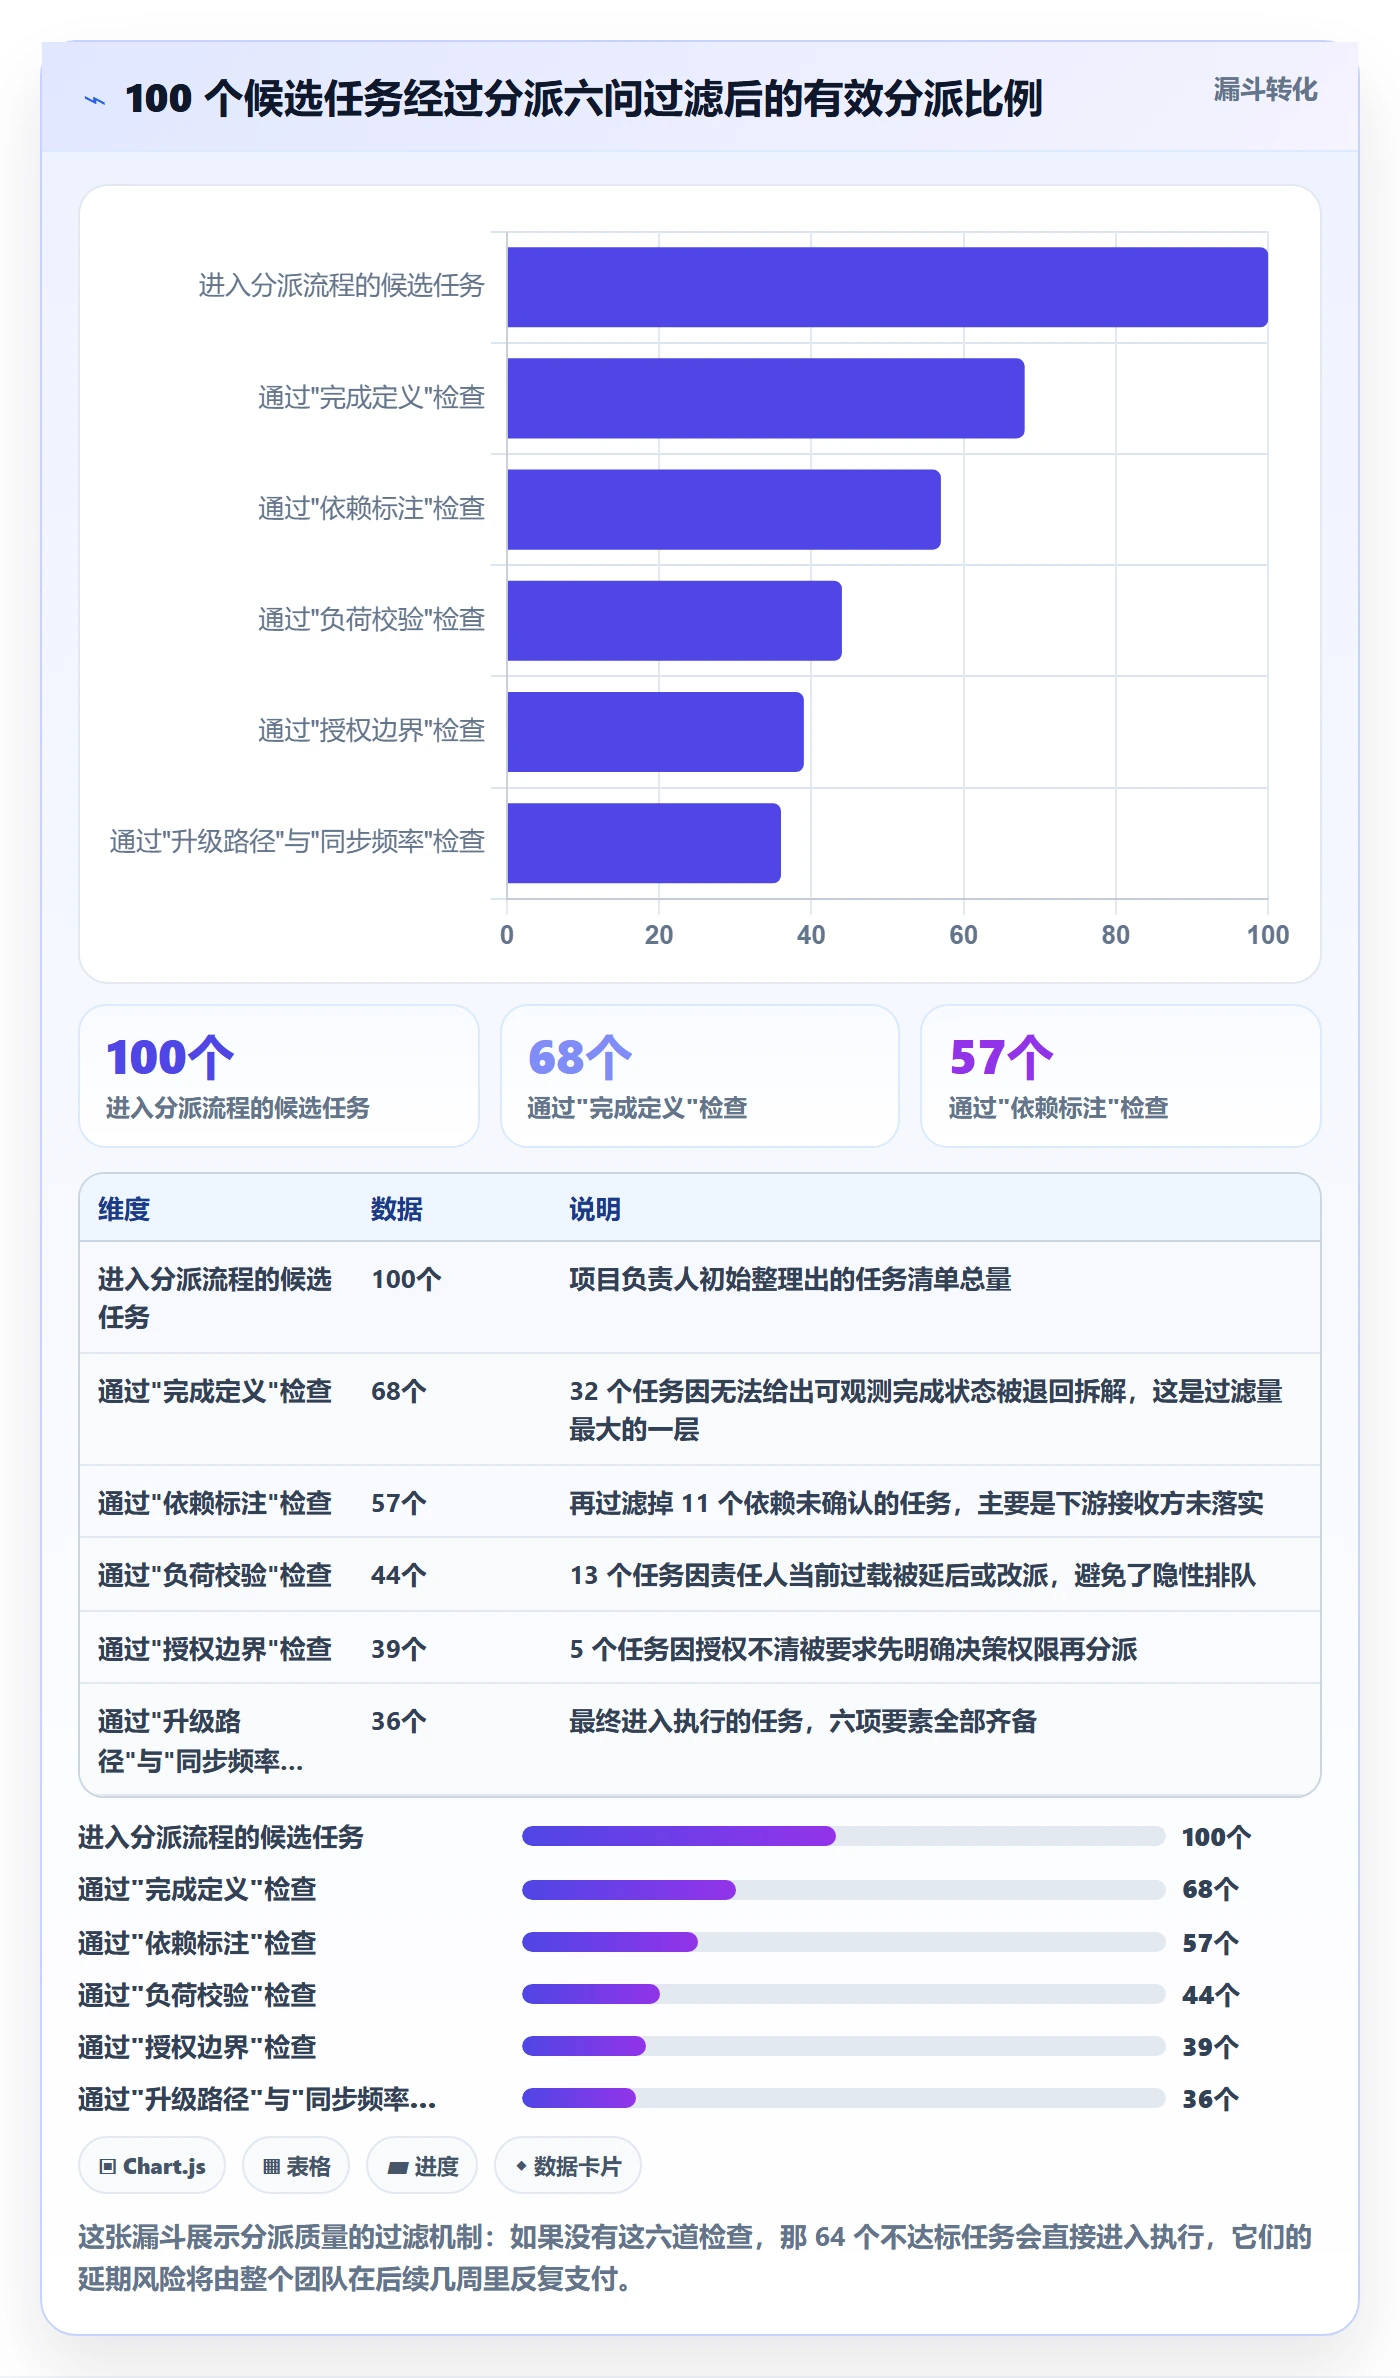
Task: Open the 68个 data card
Action: 700,1076
